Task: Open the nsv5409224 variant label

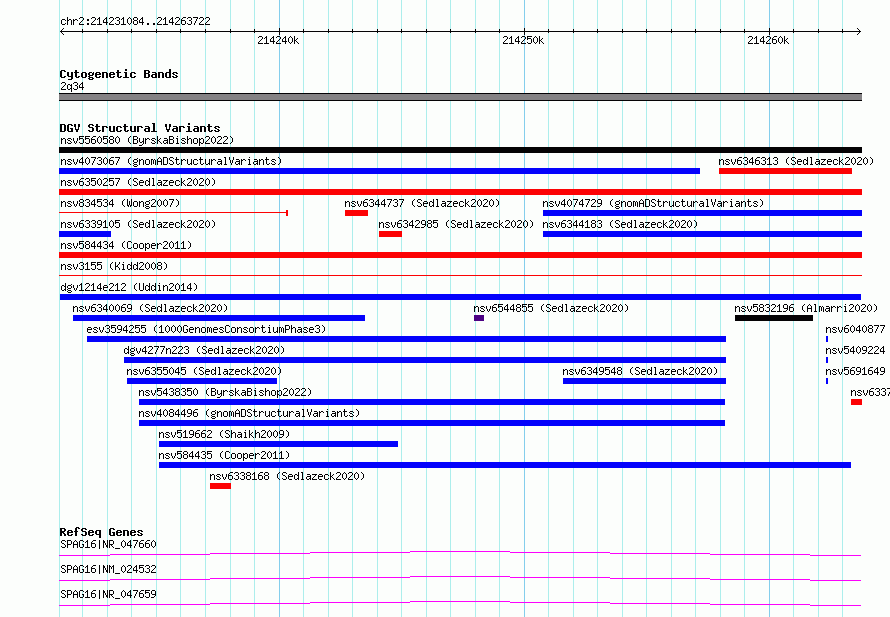Action: 855,350
